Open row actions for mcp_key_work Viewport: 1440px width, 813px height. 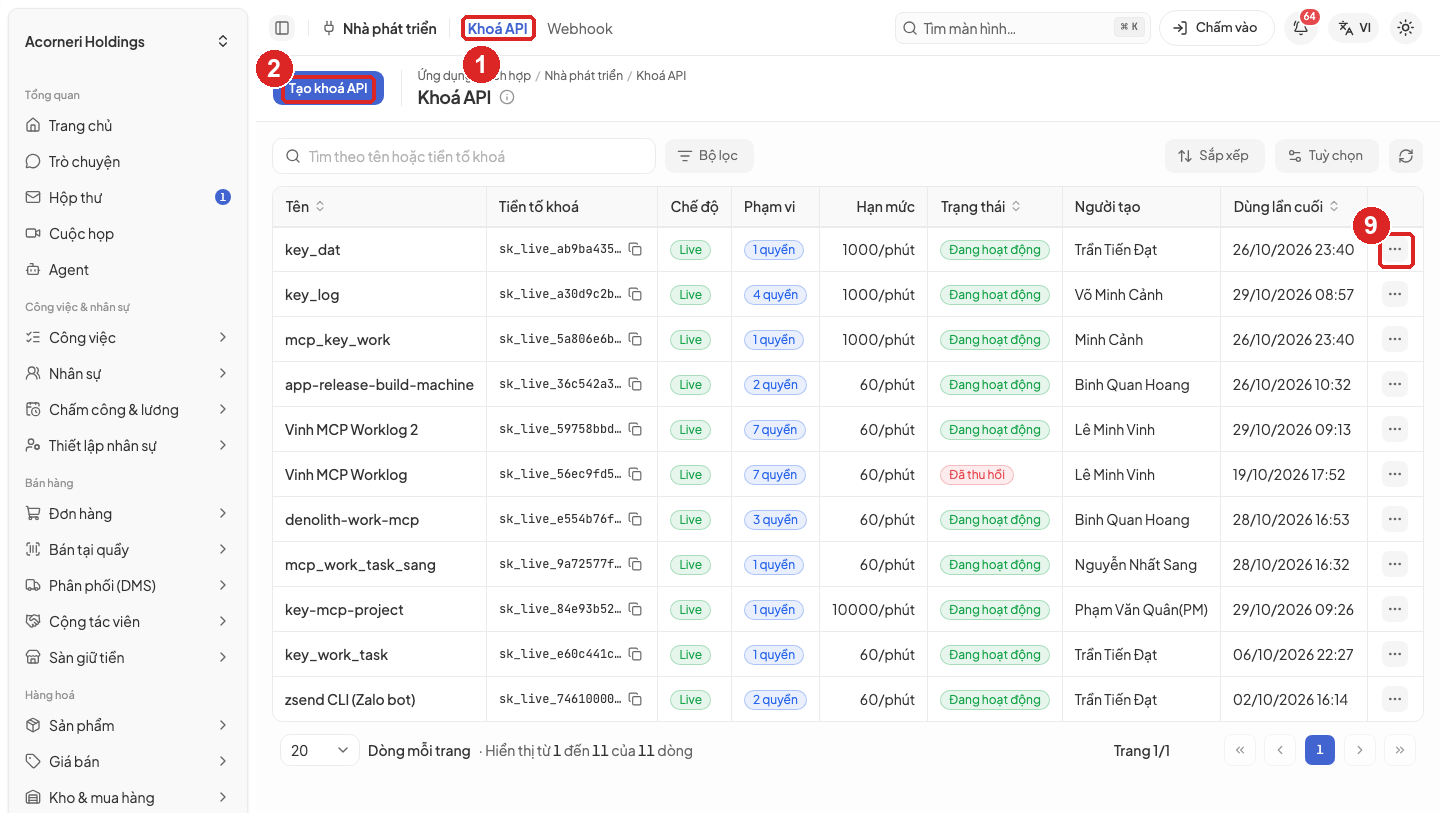[x=1395, y=339]
